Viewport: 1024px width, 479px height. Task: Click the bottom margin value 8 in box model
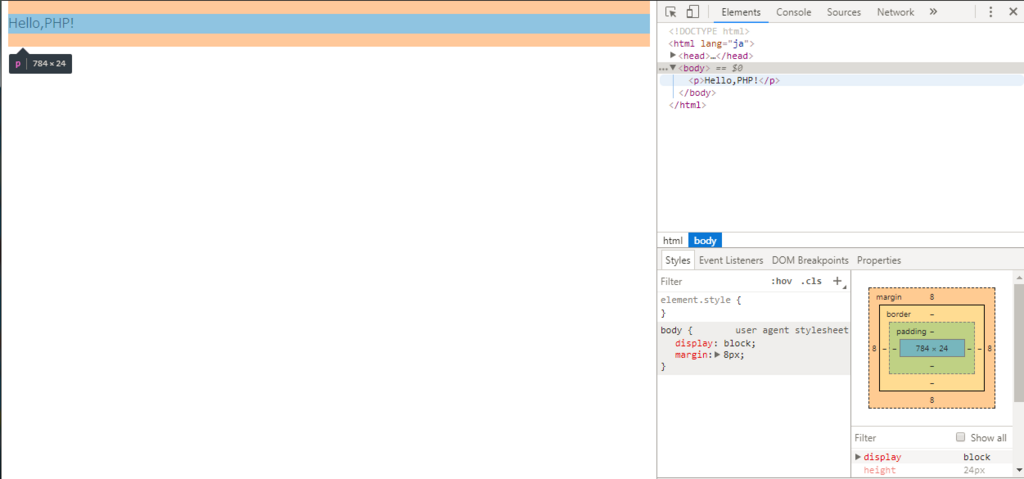932,400
